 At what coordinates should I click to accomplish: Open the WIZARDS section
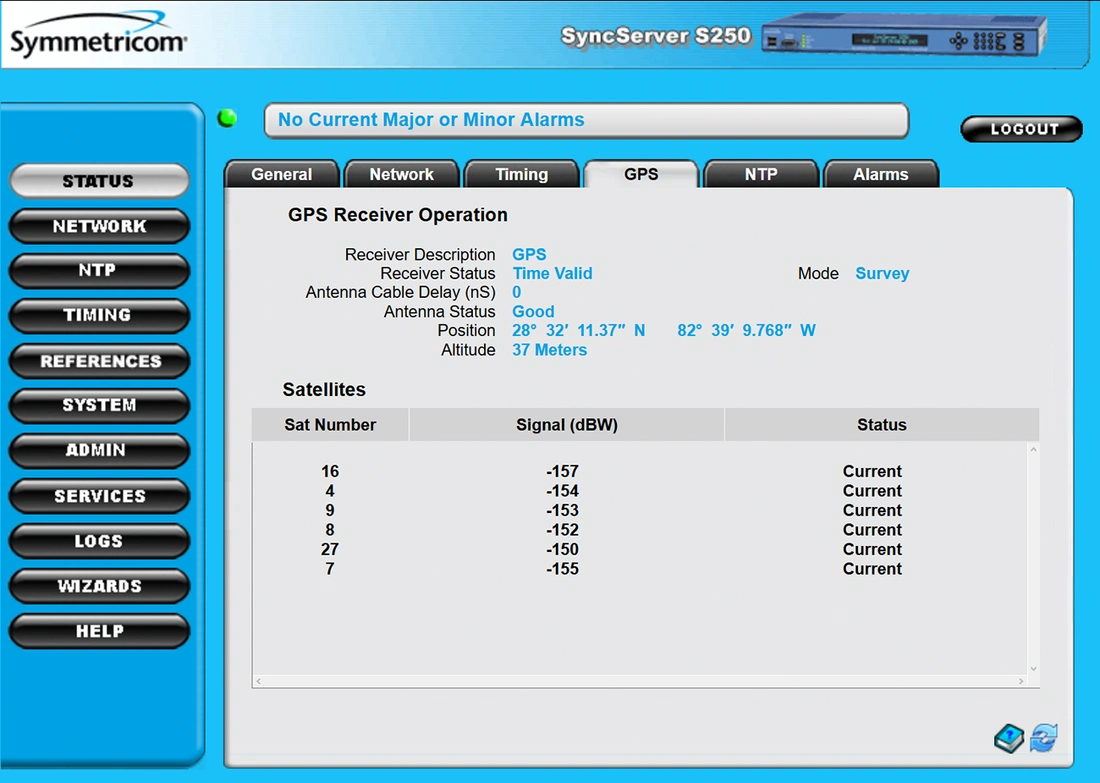[99, 586]
